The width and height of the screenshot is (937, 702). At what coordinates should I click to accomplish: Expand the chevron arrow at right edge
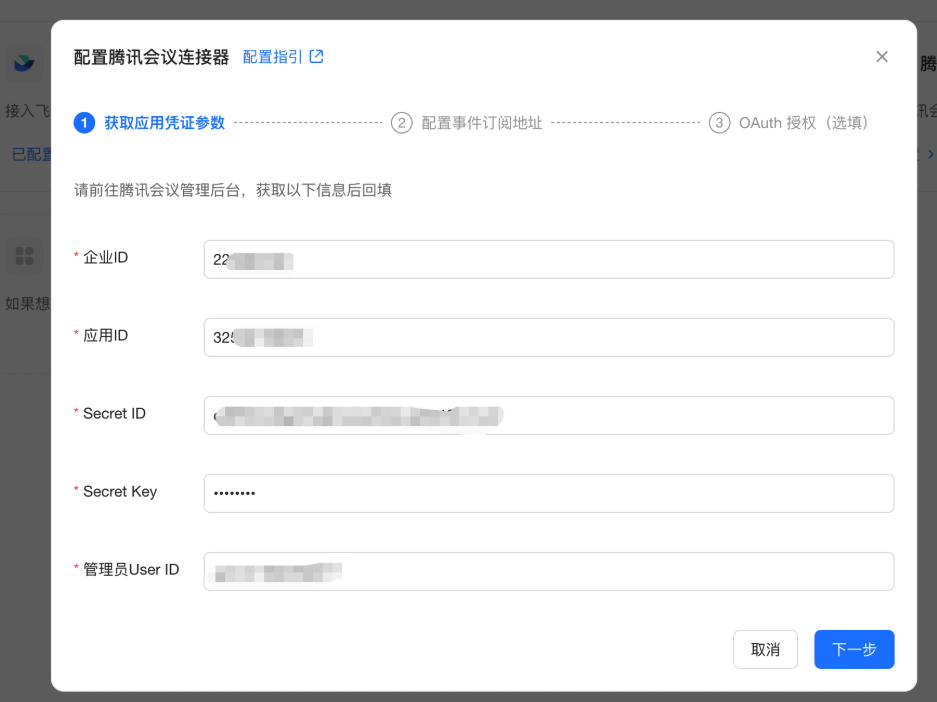coord(930,154)
